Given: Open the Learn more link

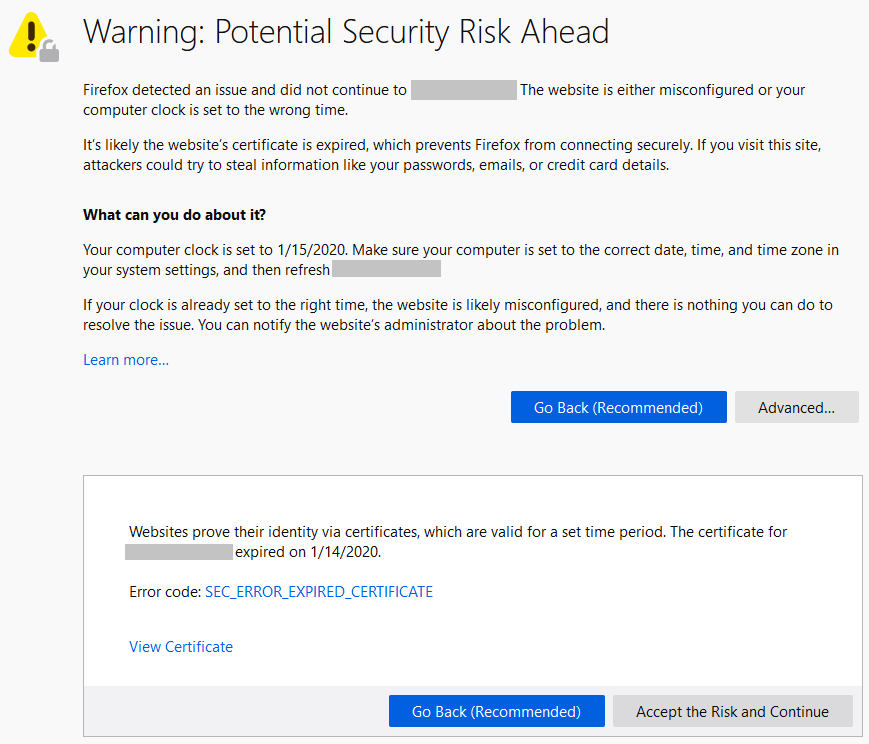Looking at the screenshot, I should (126, 360).
